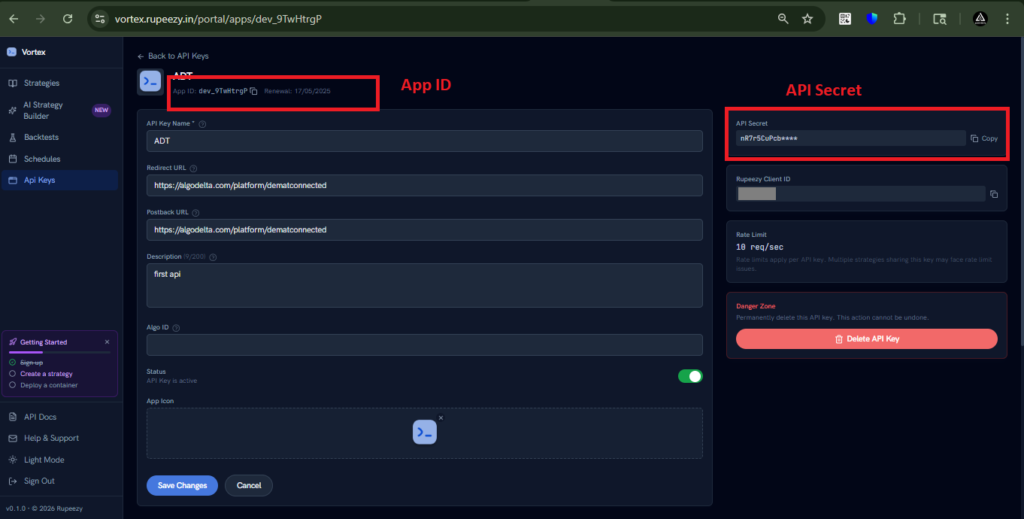Open the Strategies section in sidebar
The width and height of the screenshot is (1024, 519).
pyautogui.click(x=41, y=83)
